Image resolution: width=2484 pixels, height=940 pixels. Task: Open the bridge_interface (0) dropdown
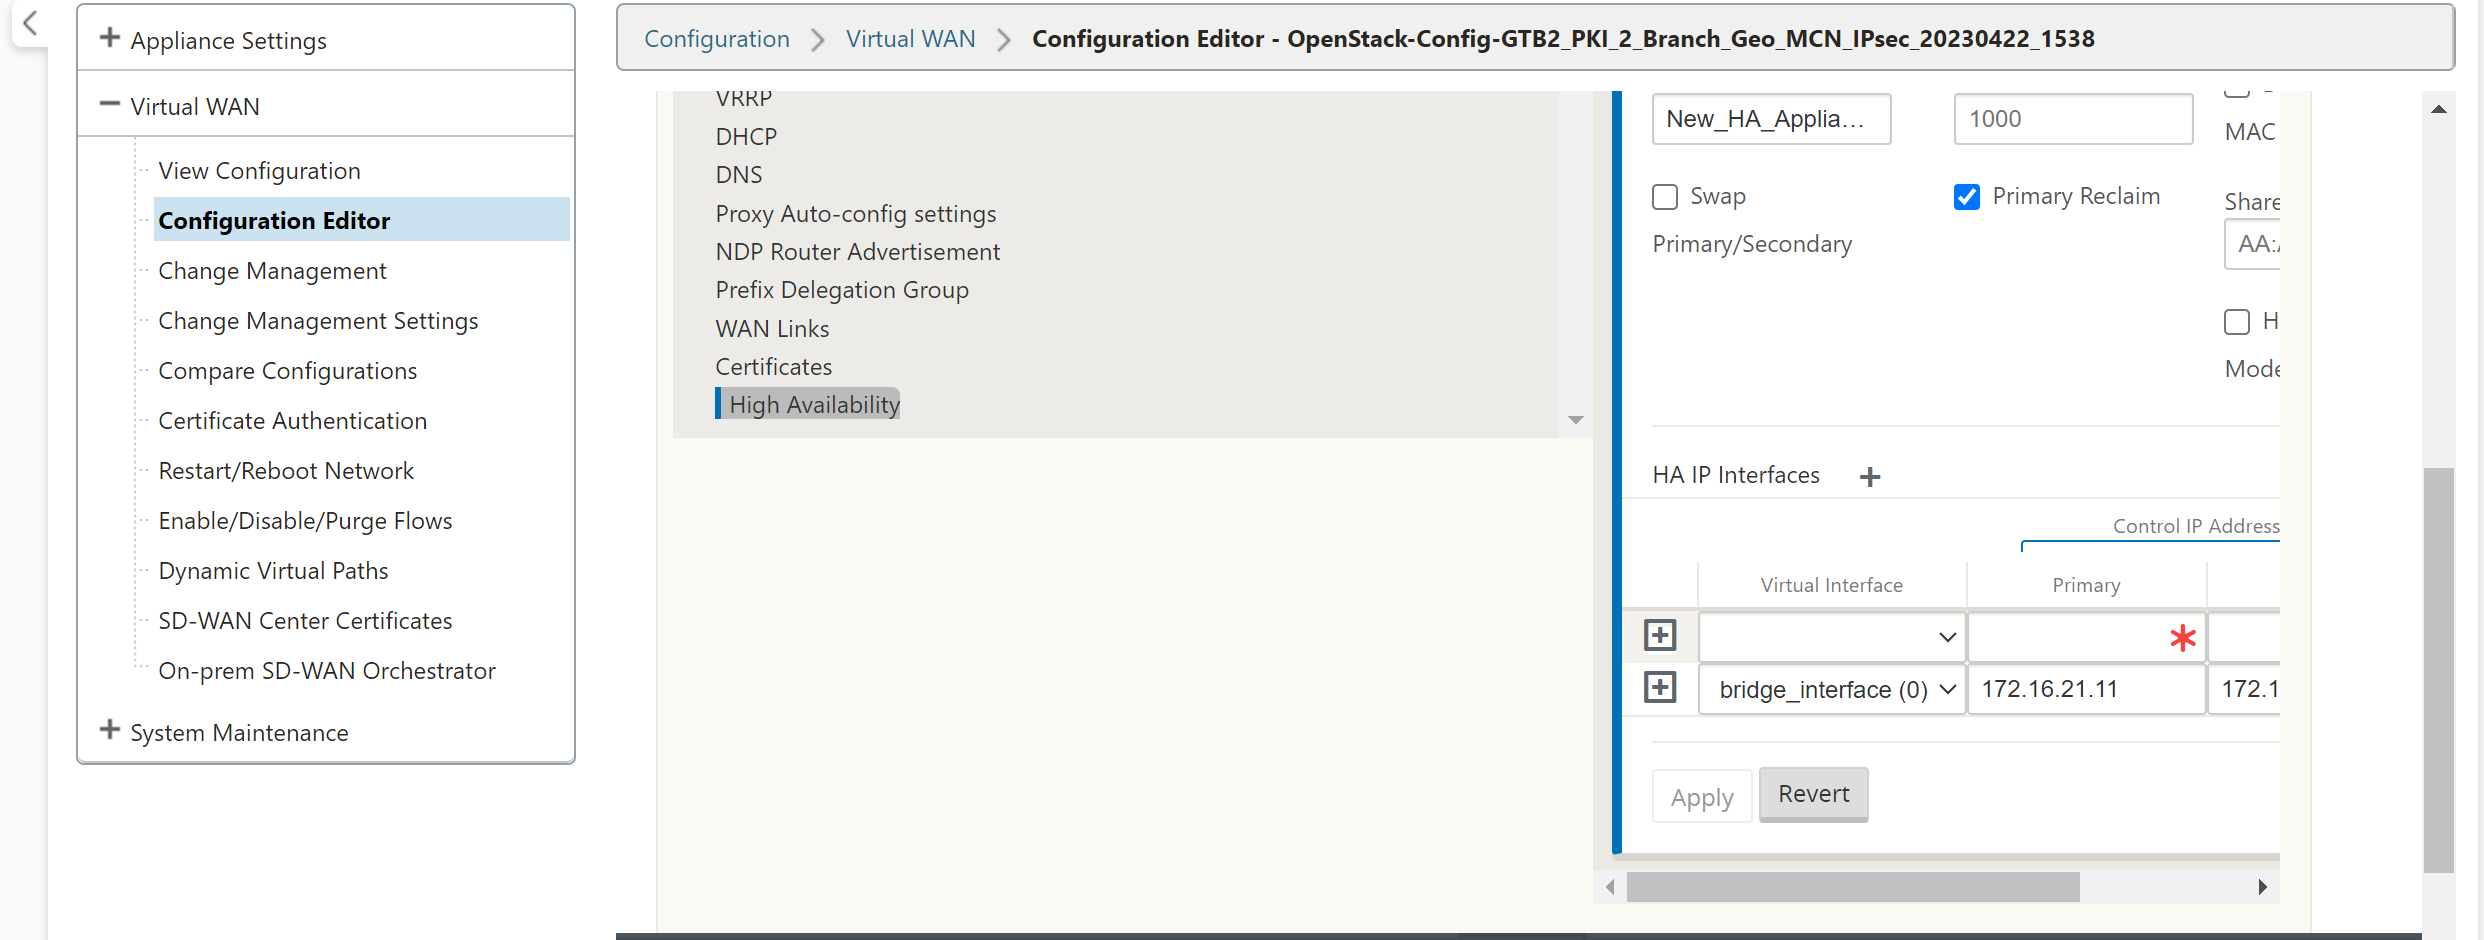1832,689
